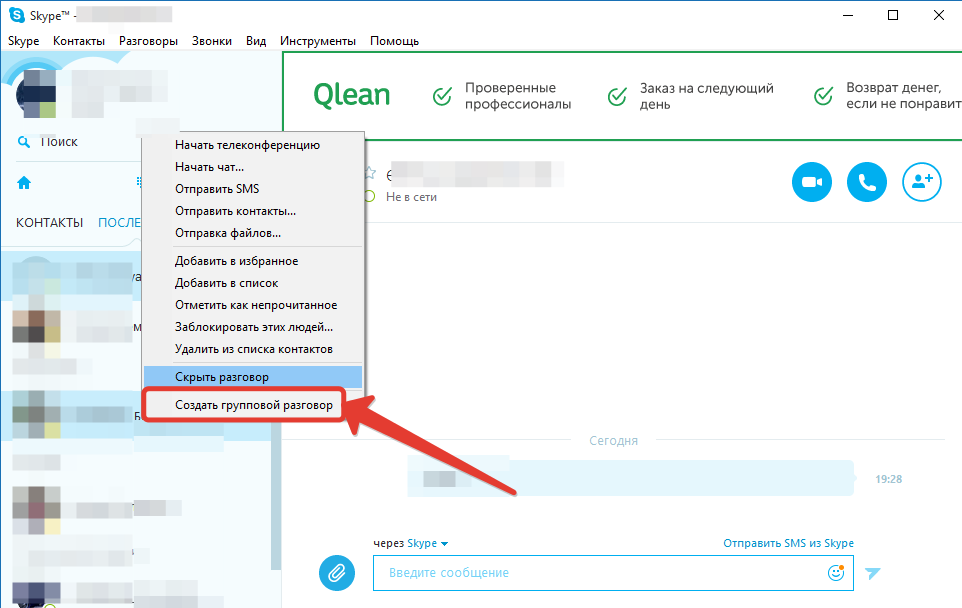Maximize the Skype window
962x608 pixels.
pyautogui.click(x=893, y=15)
